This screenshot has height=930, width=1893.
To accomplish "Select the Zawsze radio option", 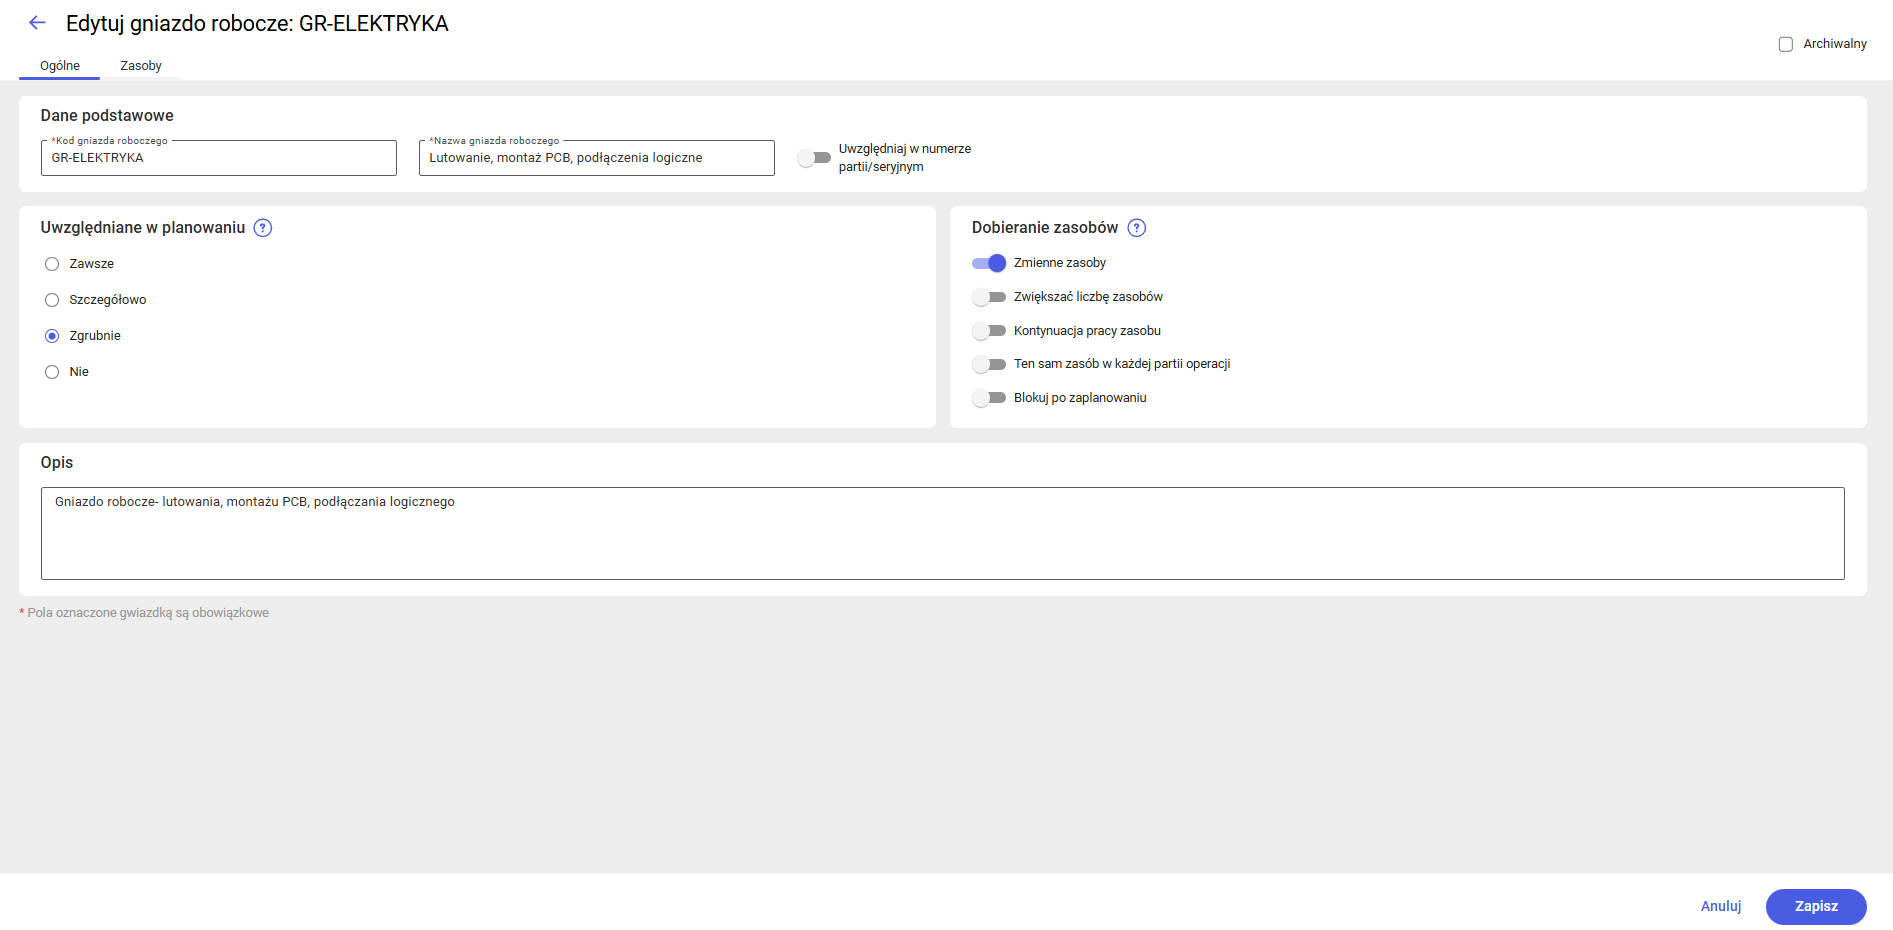I will (x=52, y=264).
